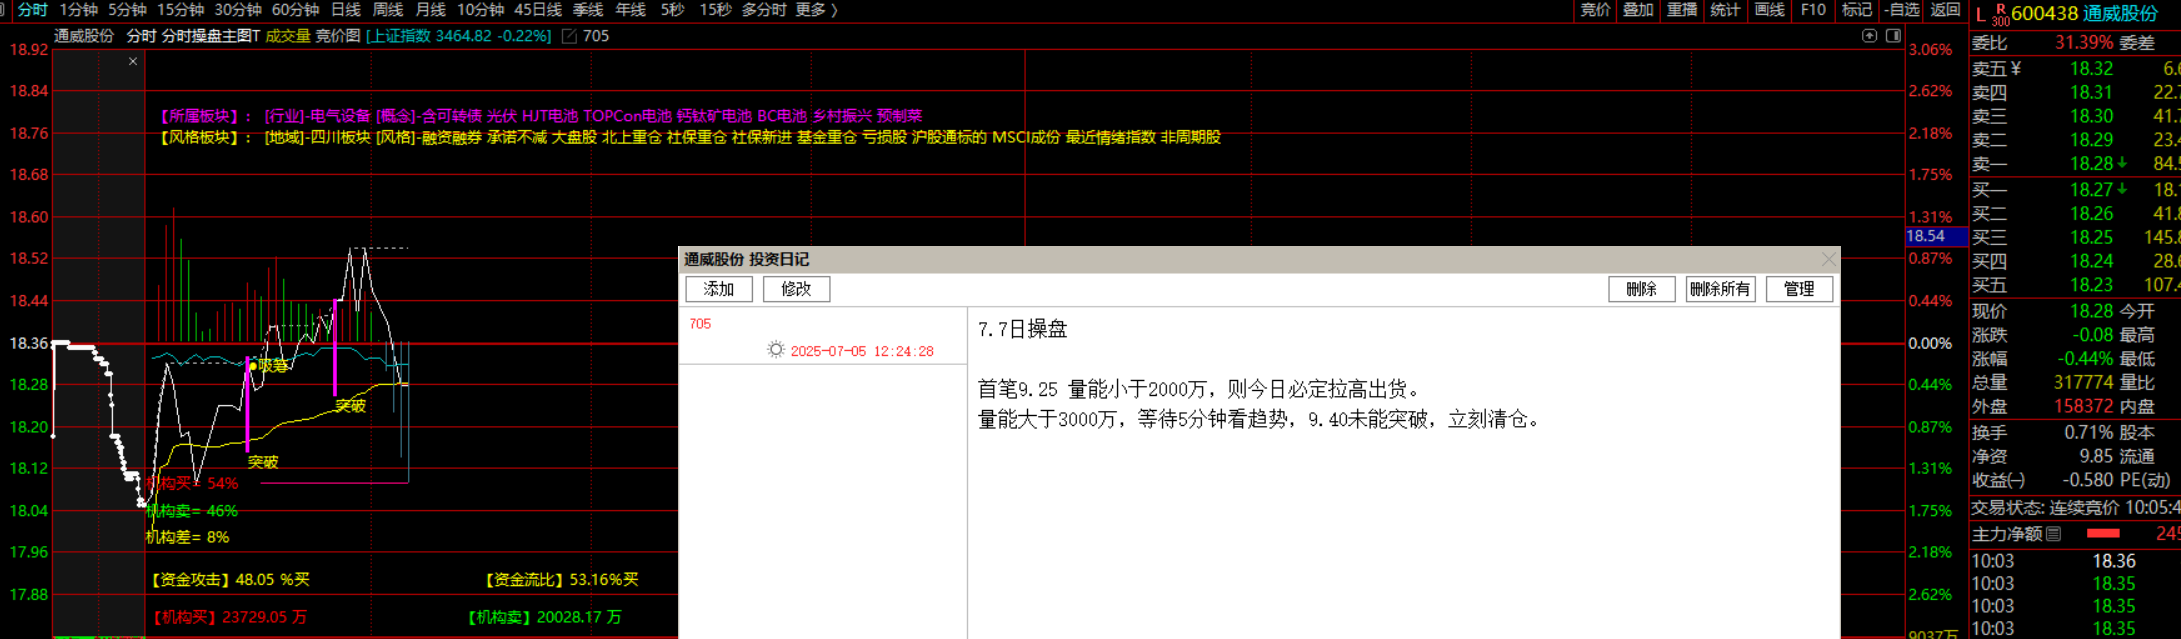Select the 705 diary entry in list

tap(822, 337)
